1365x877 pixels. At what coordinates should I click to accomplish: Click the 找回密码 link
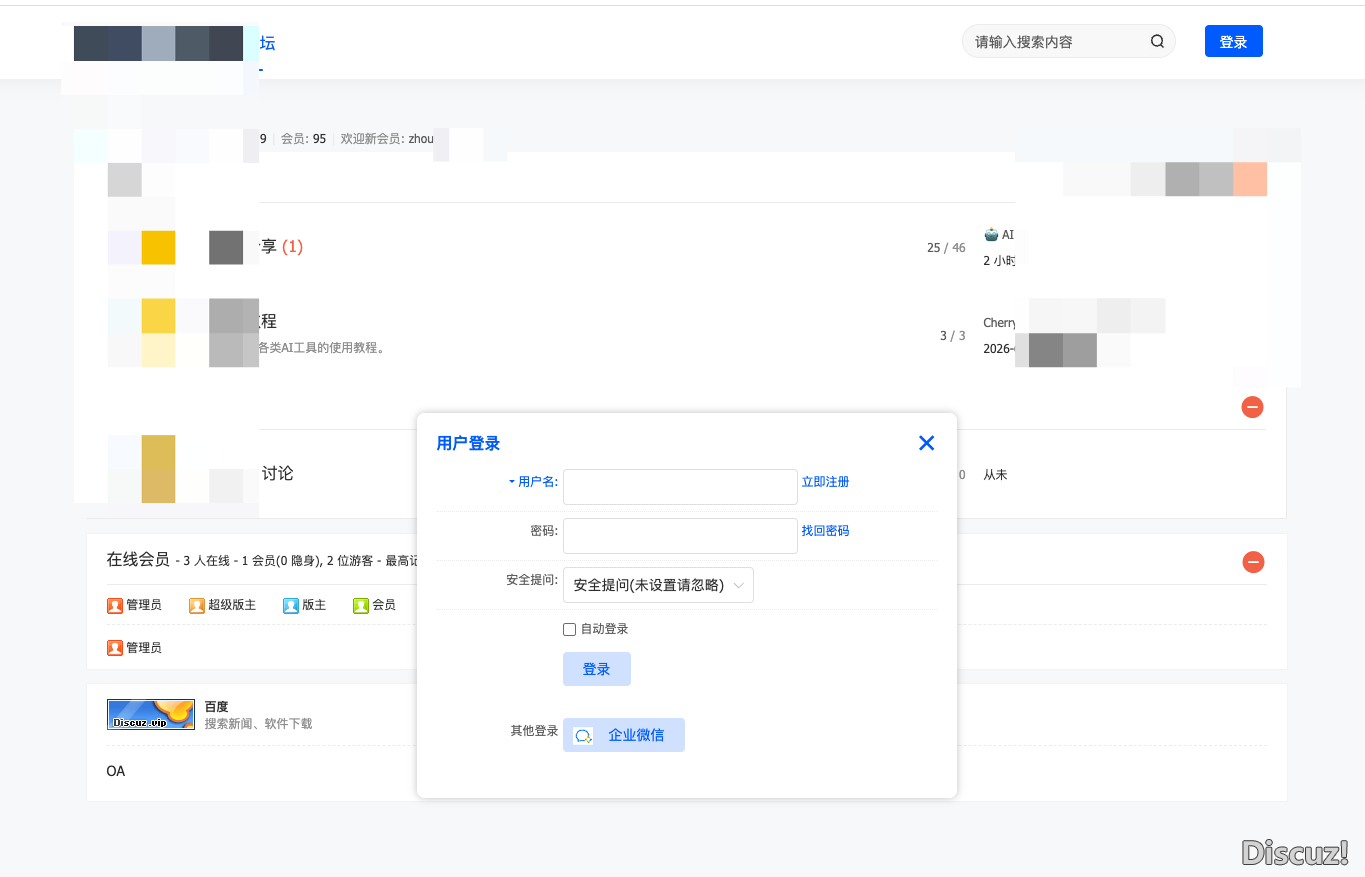[825, 531]
